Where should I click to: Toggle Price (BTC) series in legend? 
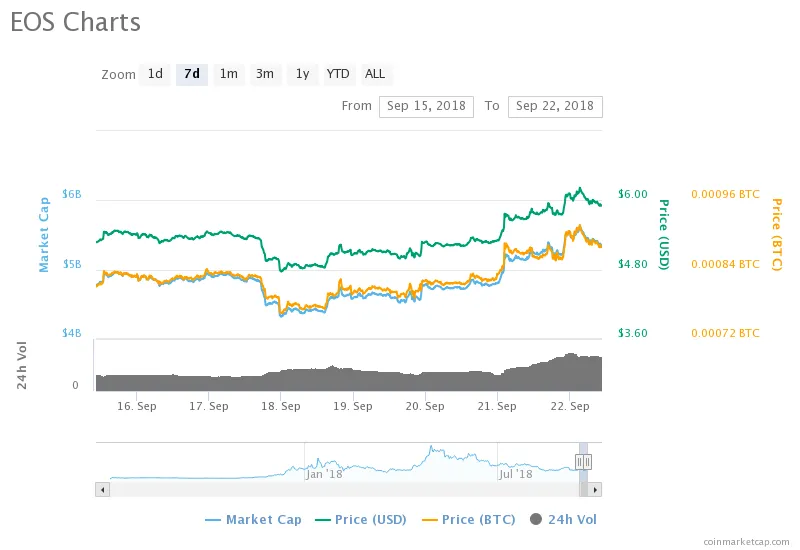pyautogui.click(x=468, y=520)
